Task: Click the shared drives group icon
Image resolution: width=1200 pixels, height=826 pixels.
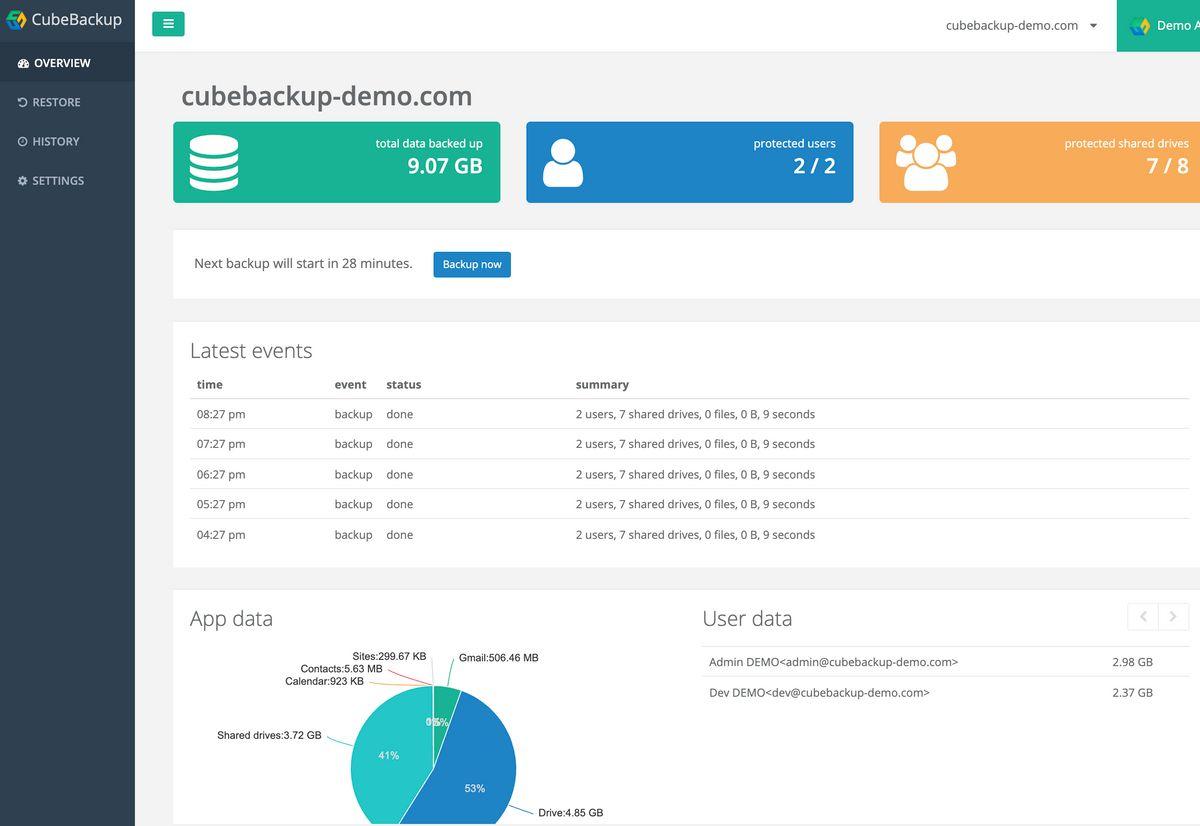Action: 925,163
